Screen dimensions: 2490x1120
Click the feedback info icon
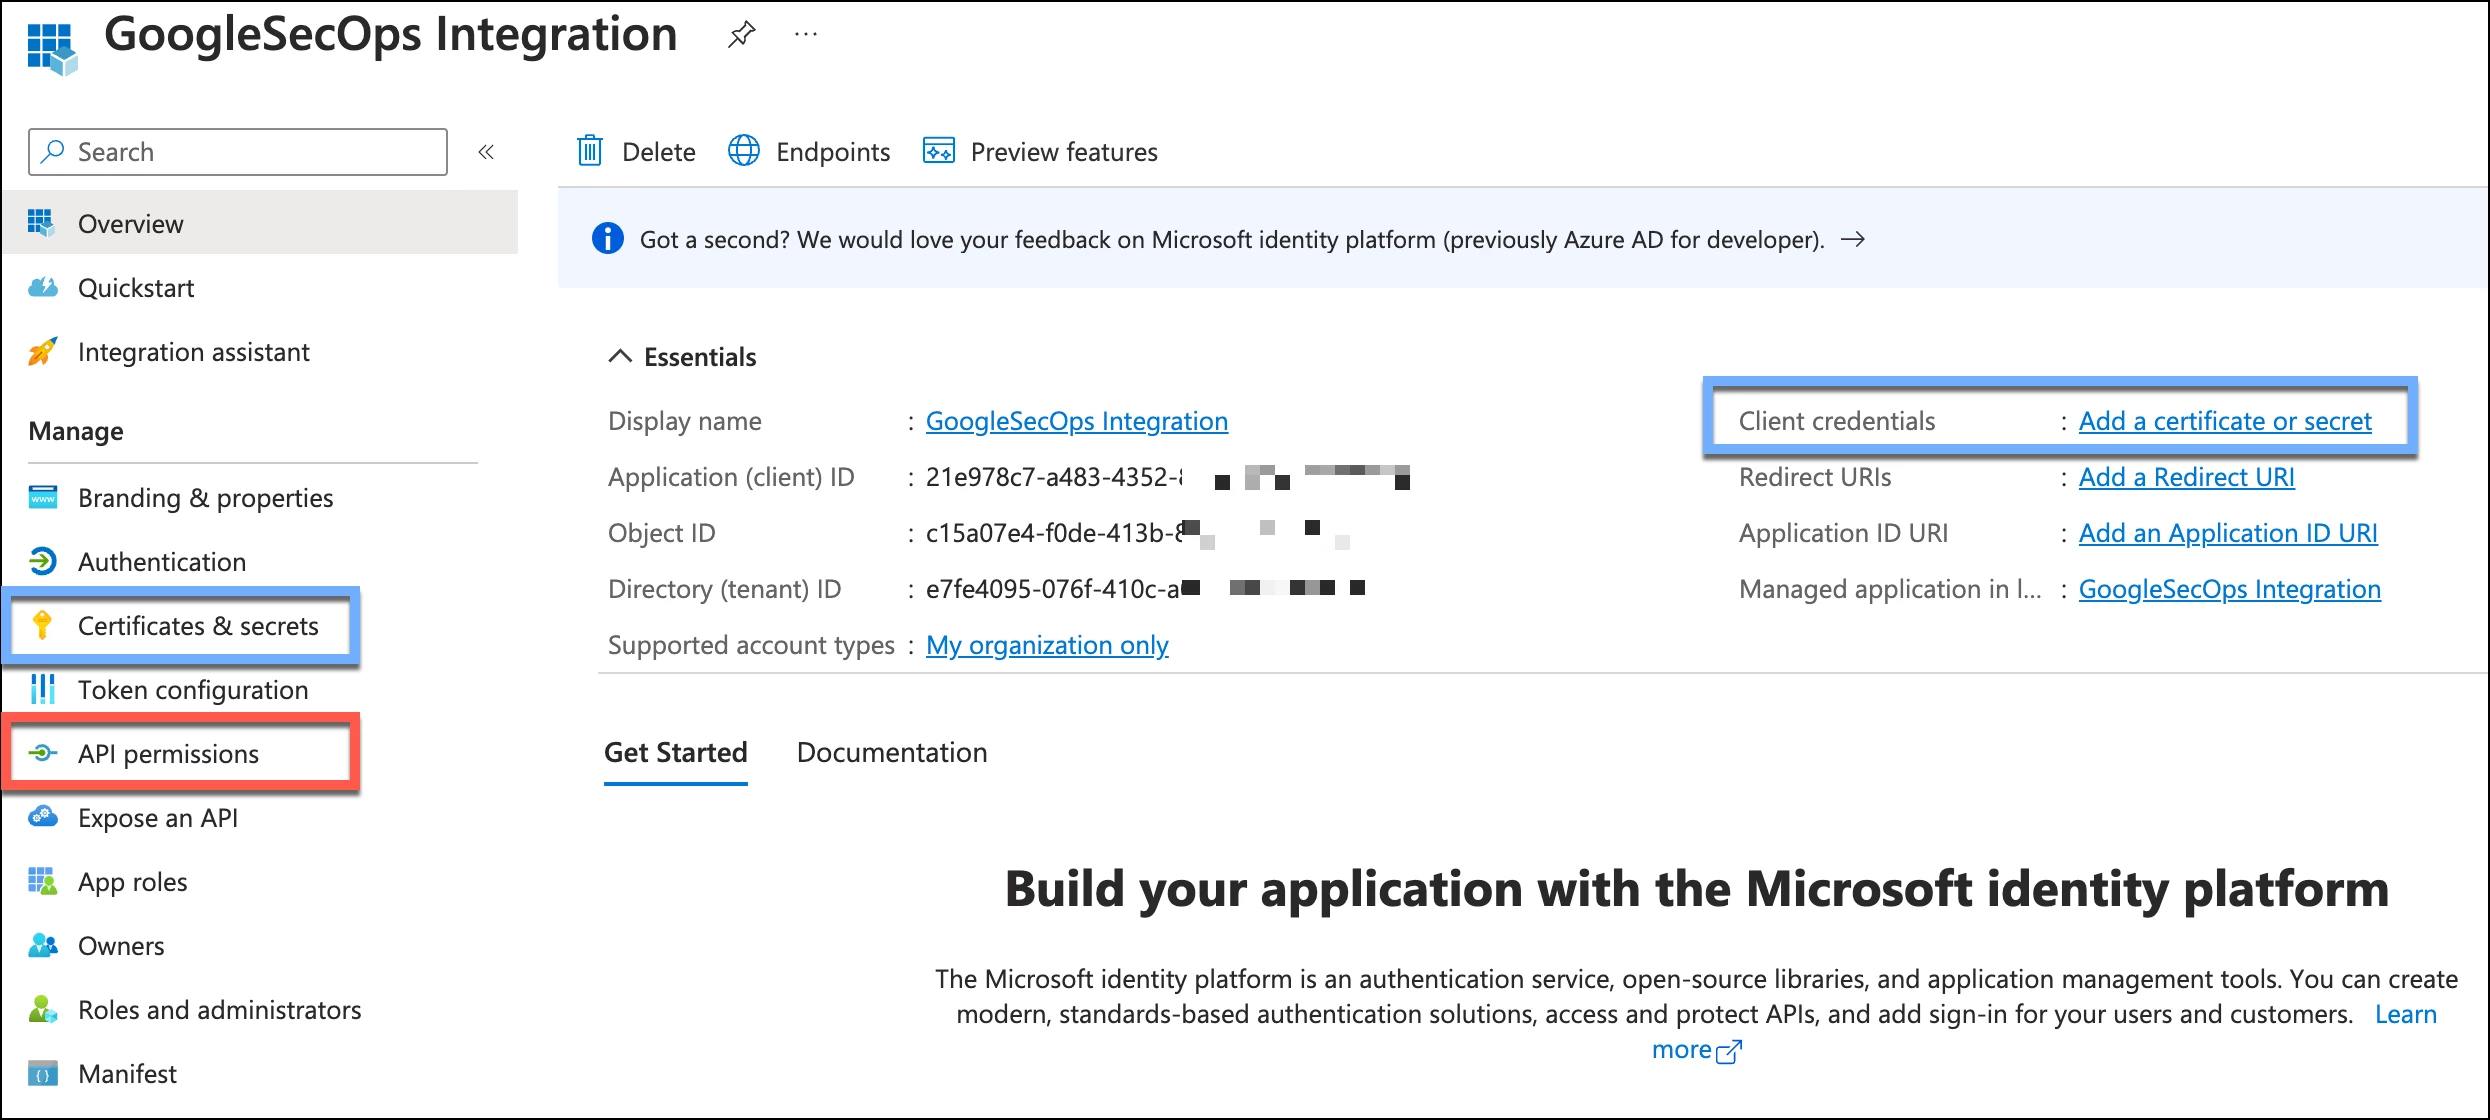(x=607, y=239)
